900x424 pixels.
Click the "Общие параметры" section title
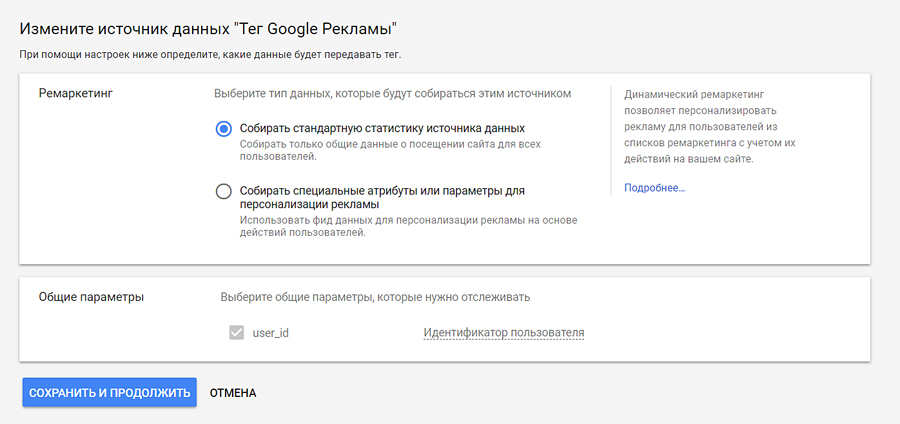[91, 297]
